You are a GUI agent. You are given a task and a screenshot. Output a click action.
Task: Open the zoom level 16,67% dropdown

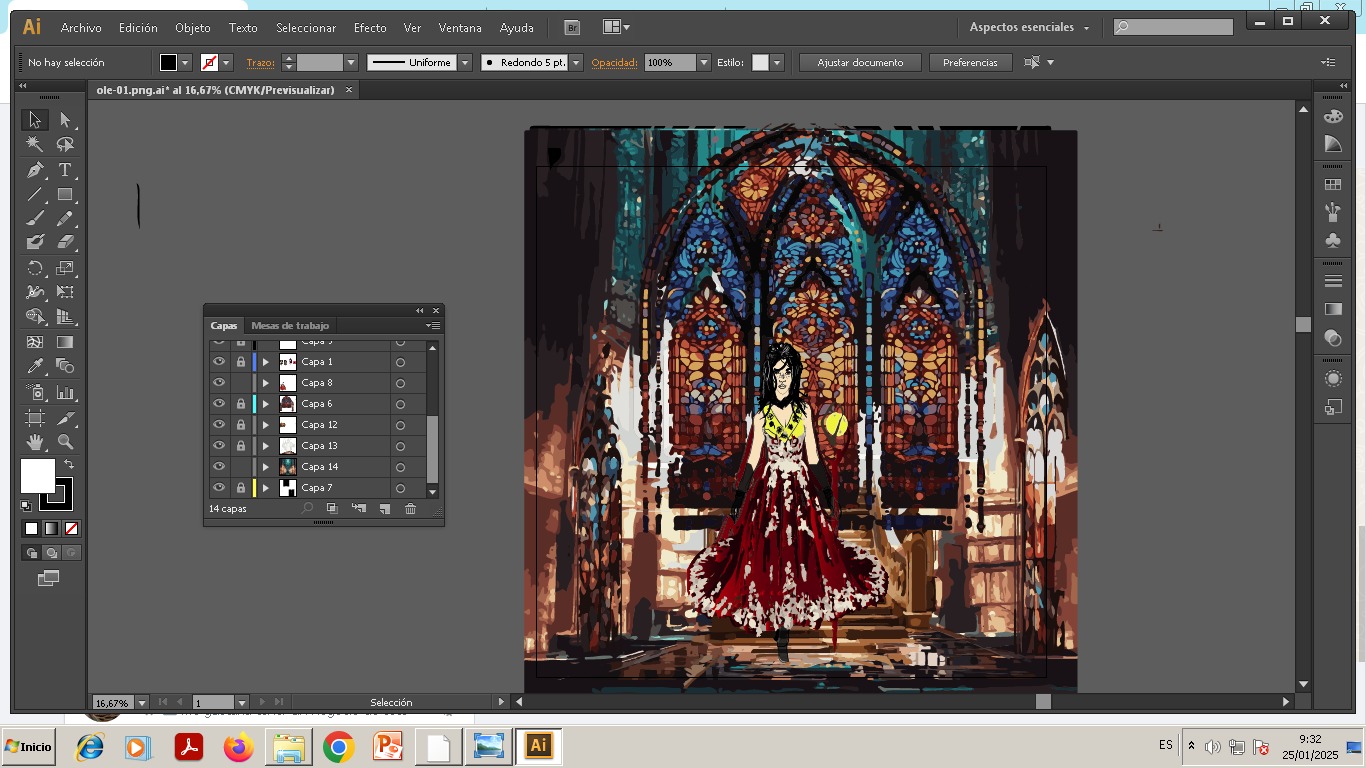(x=142, y=702)
